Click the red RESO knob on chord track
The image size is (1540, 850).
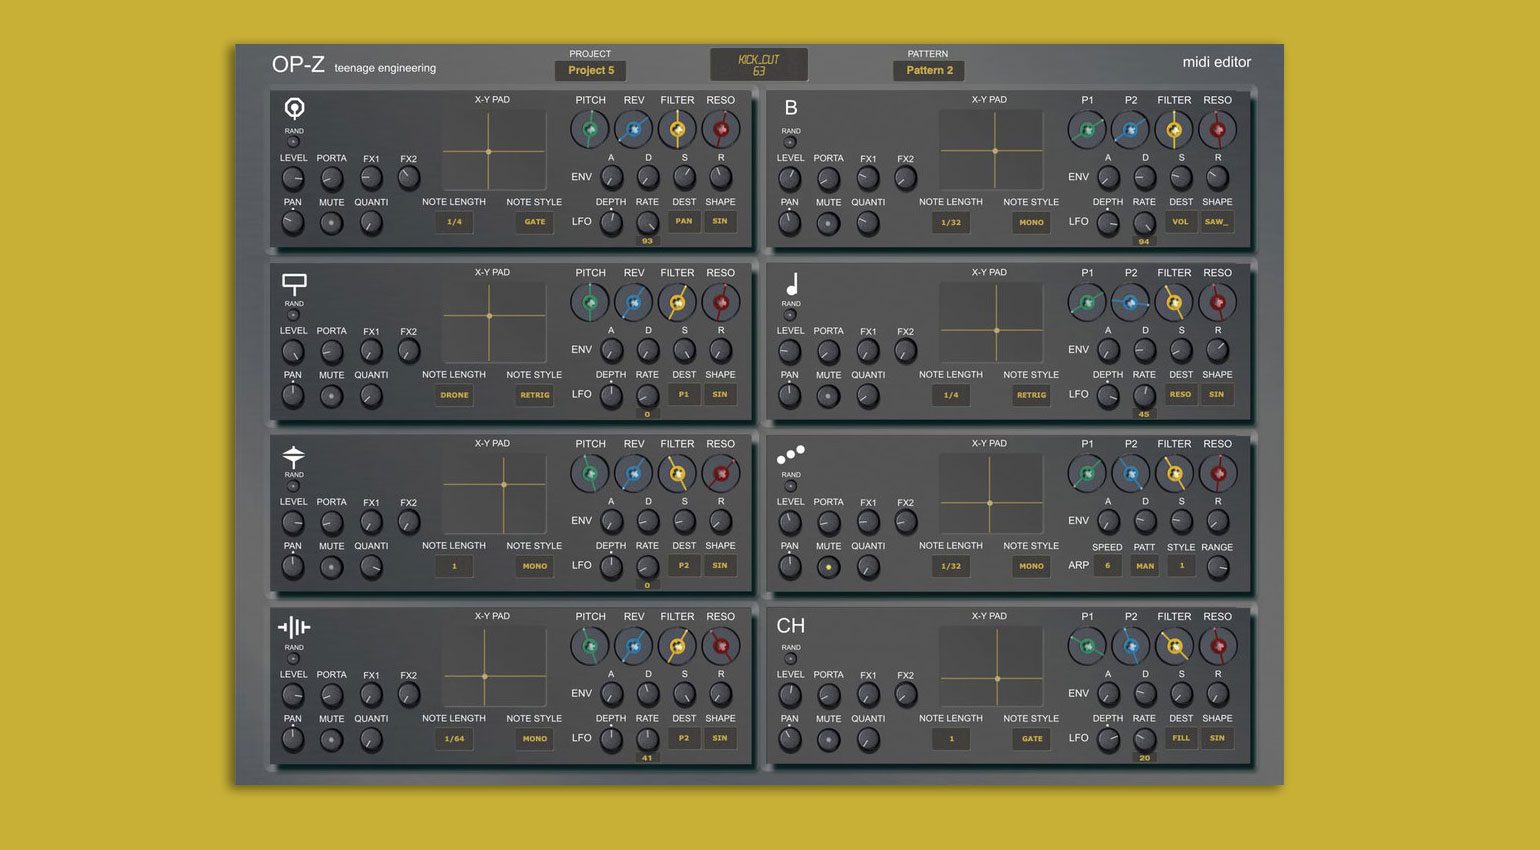click(x=1217, y=646)
